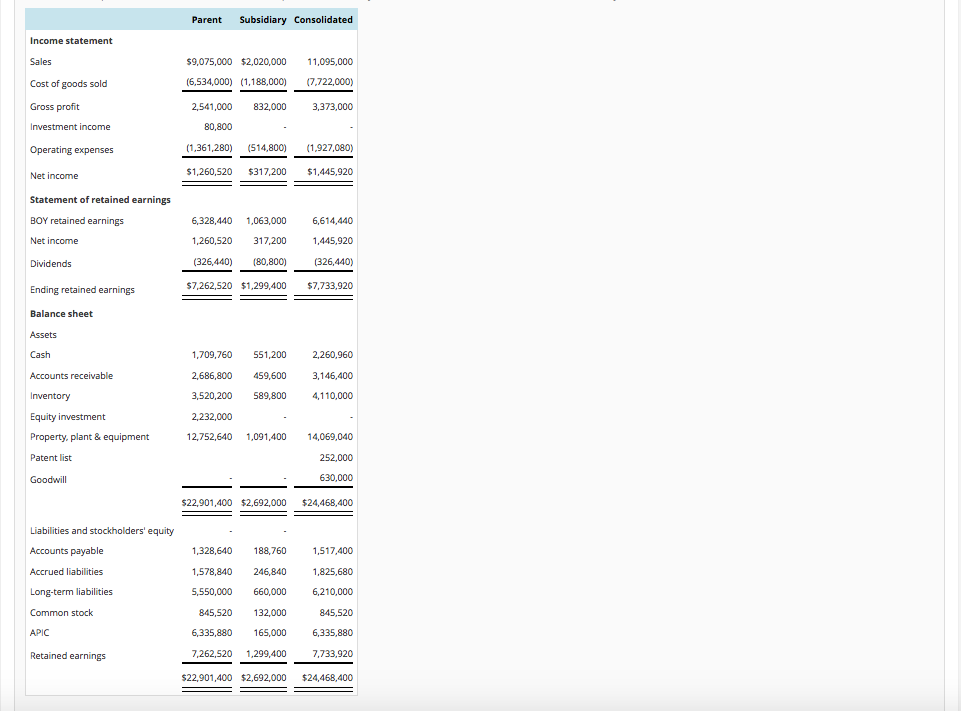Click the Subsidiary column header
The height and width of the screenshot is (711, 961).
pyautogui.click(x=263, y=19)
